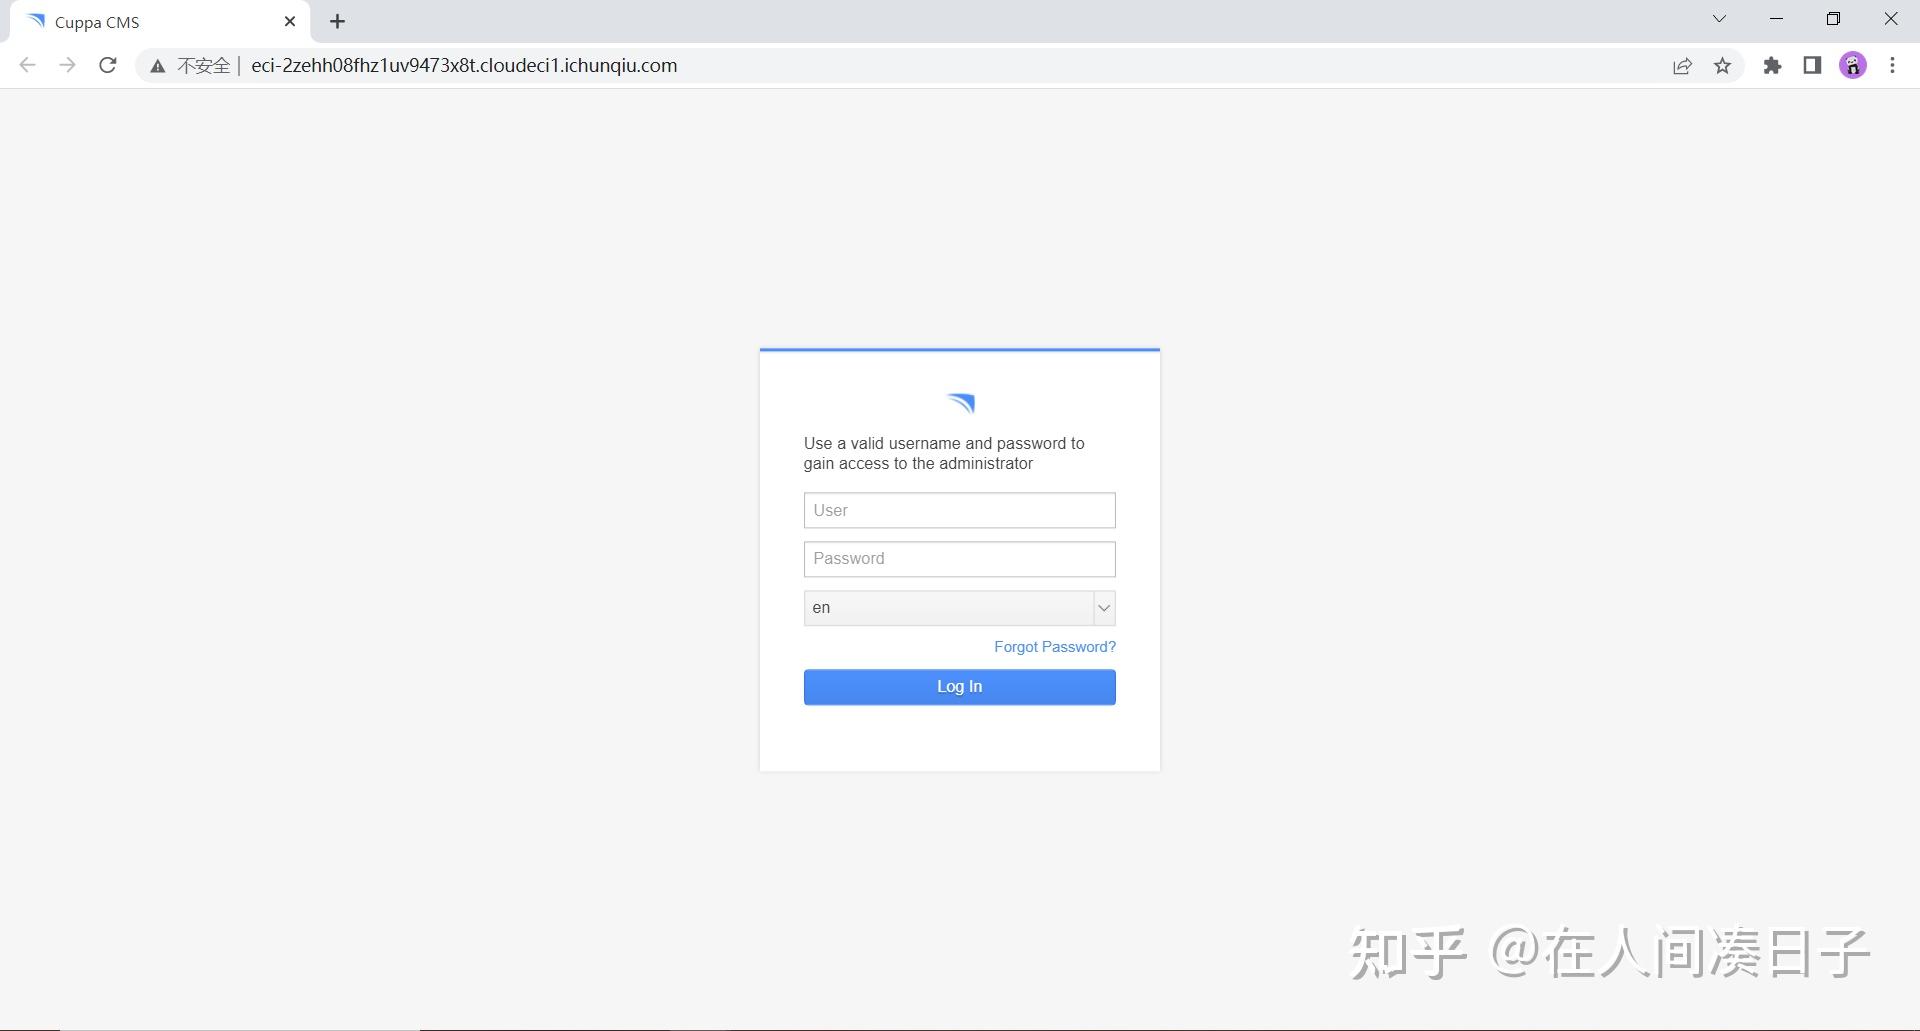
Task: Reload the current page
Action: [107, 65]
